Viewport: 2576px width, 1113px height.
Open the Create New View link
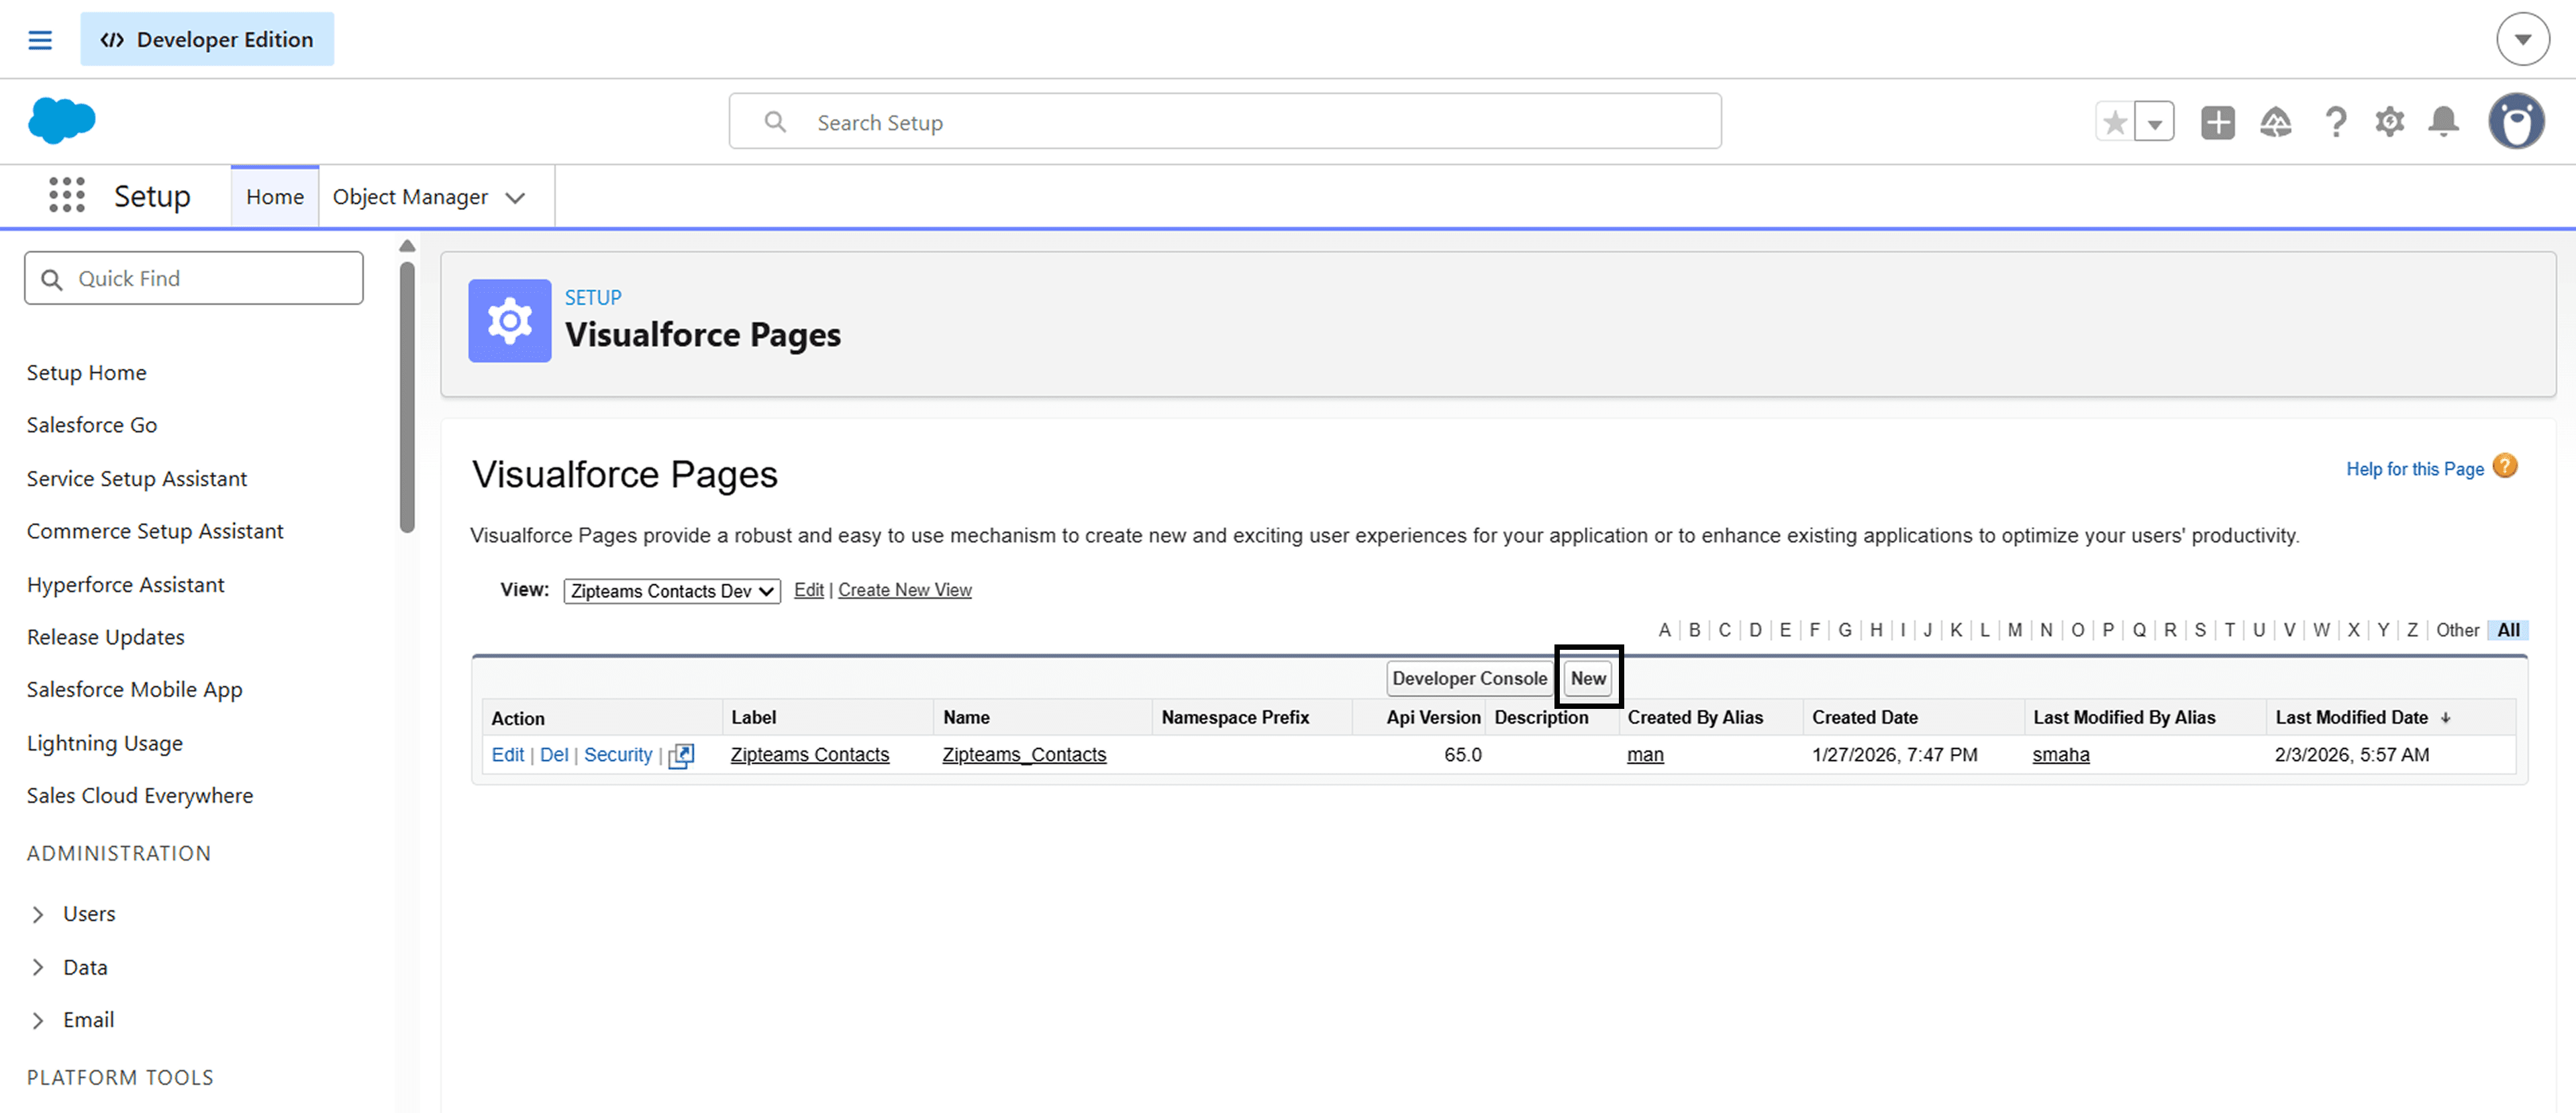tap(904, 590)
